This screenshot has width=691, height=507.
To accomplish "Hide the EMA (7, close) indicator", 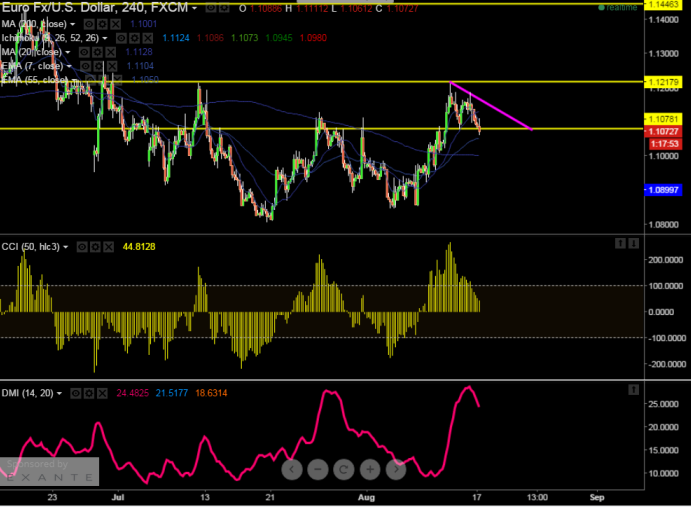I will 85,66.
